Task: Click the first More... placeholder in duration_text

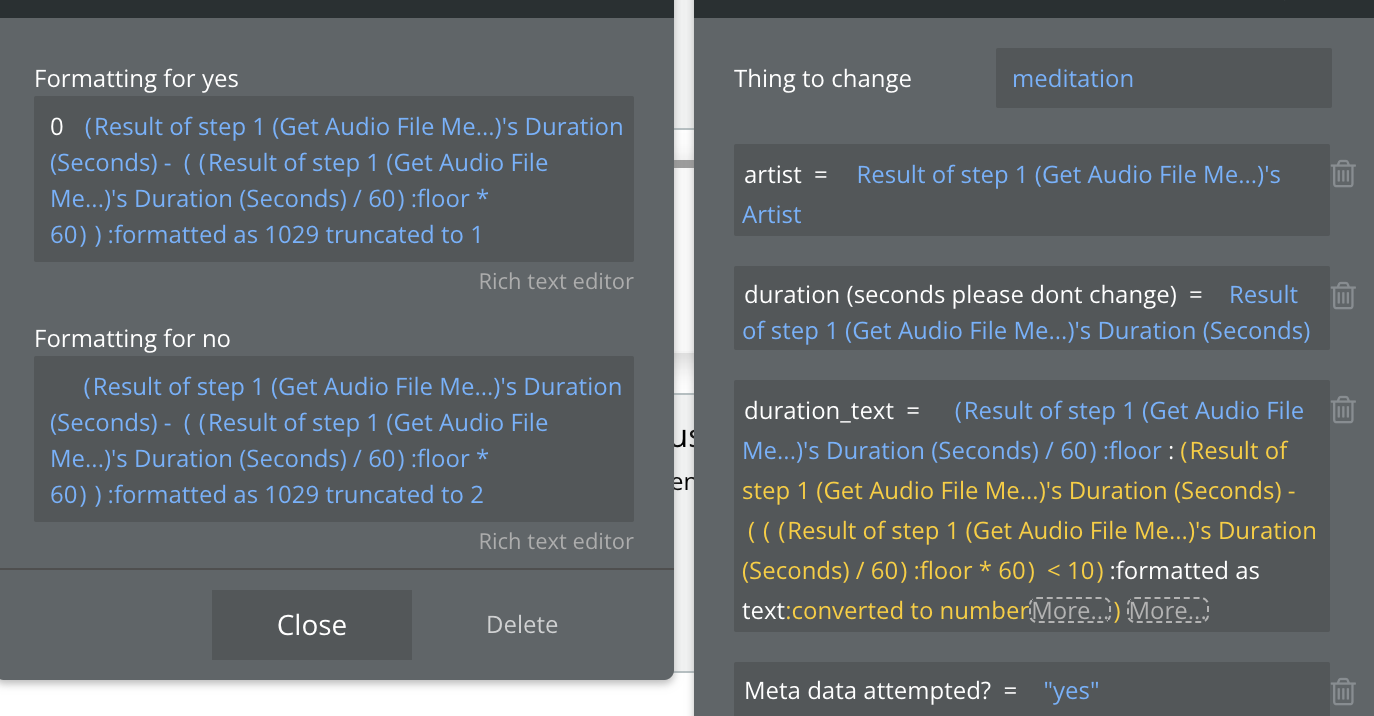Action: 1070,610
